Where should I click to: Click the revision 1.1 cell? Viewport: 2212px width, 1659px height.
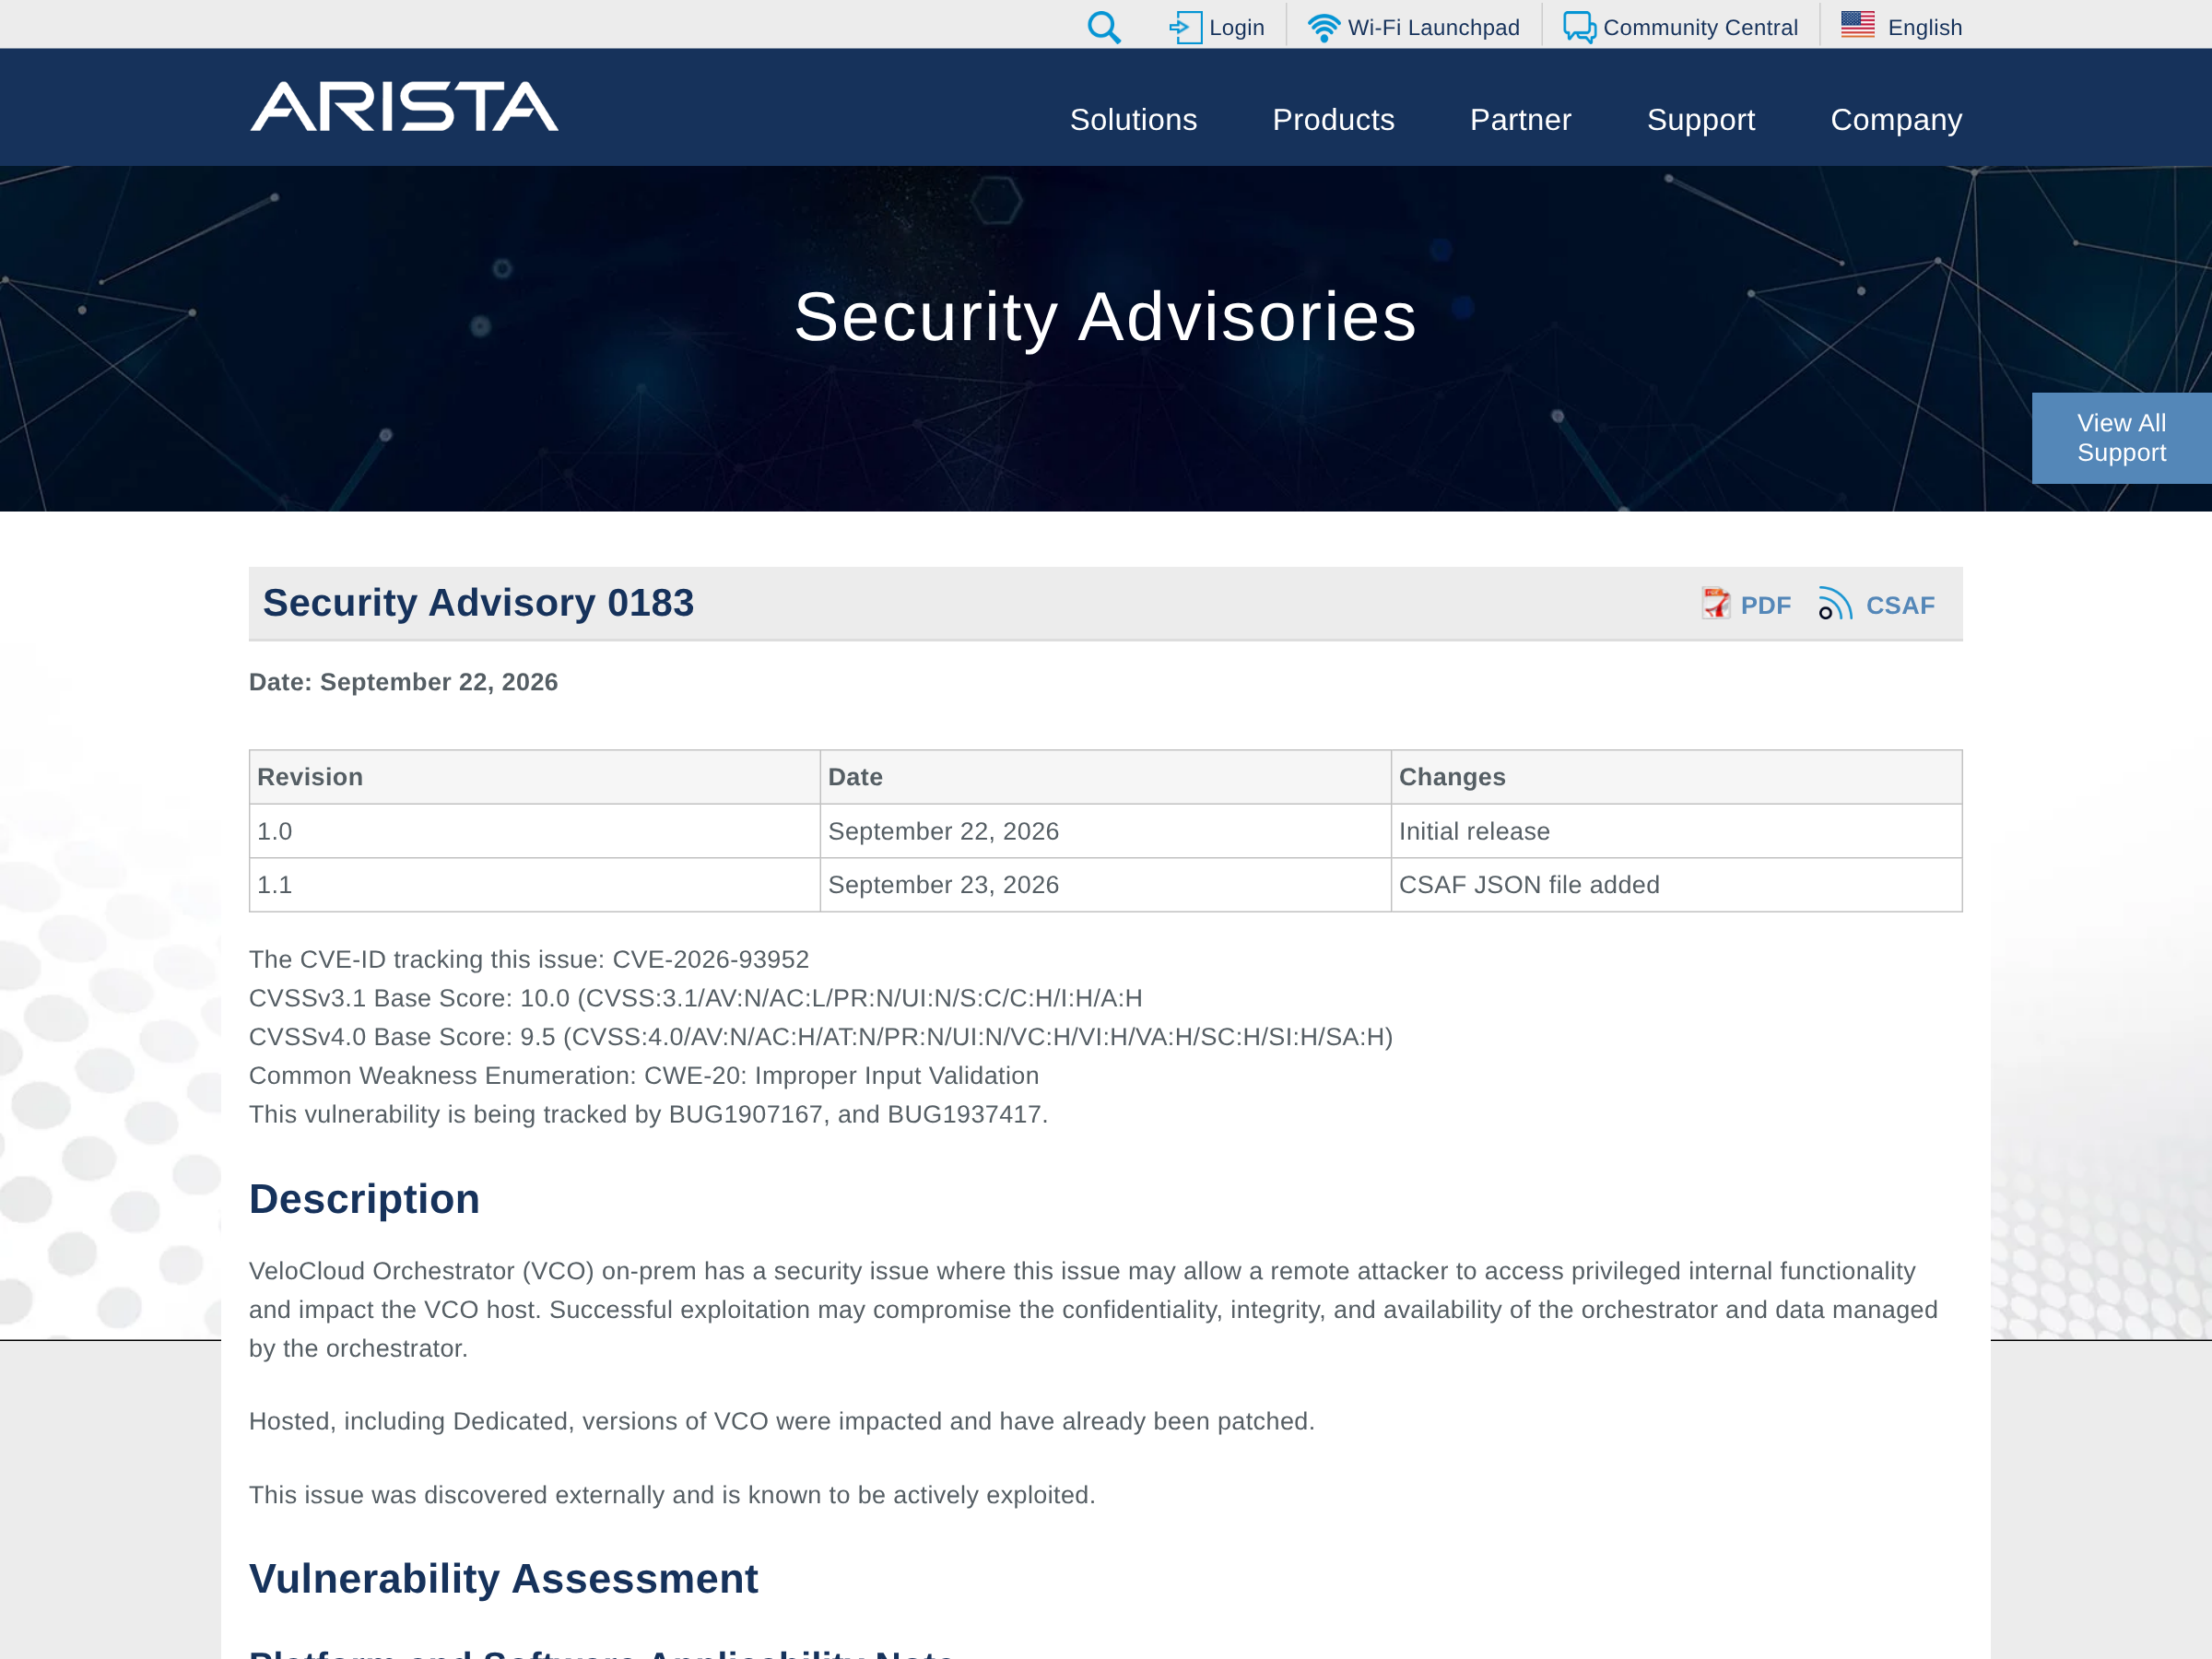(x=535, y=885)
